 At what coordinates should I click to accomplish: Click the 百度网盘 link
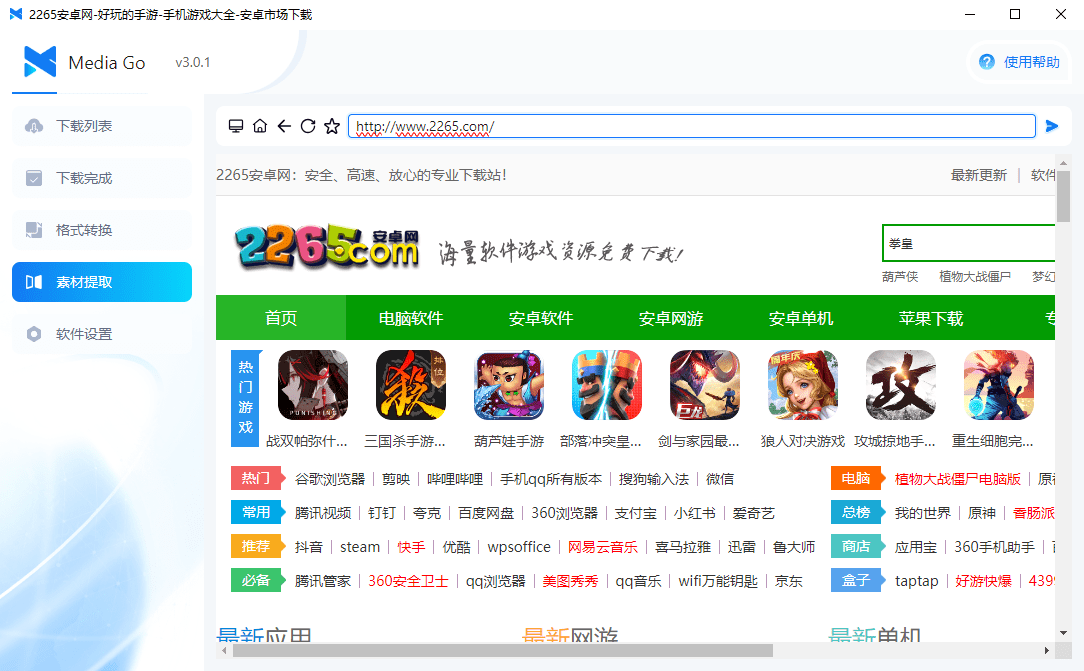(x=486, y=513)
